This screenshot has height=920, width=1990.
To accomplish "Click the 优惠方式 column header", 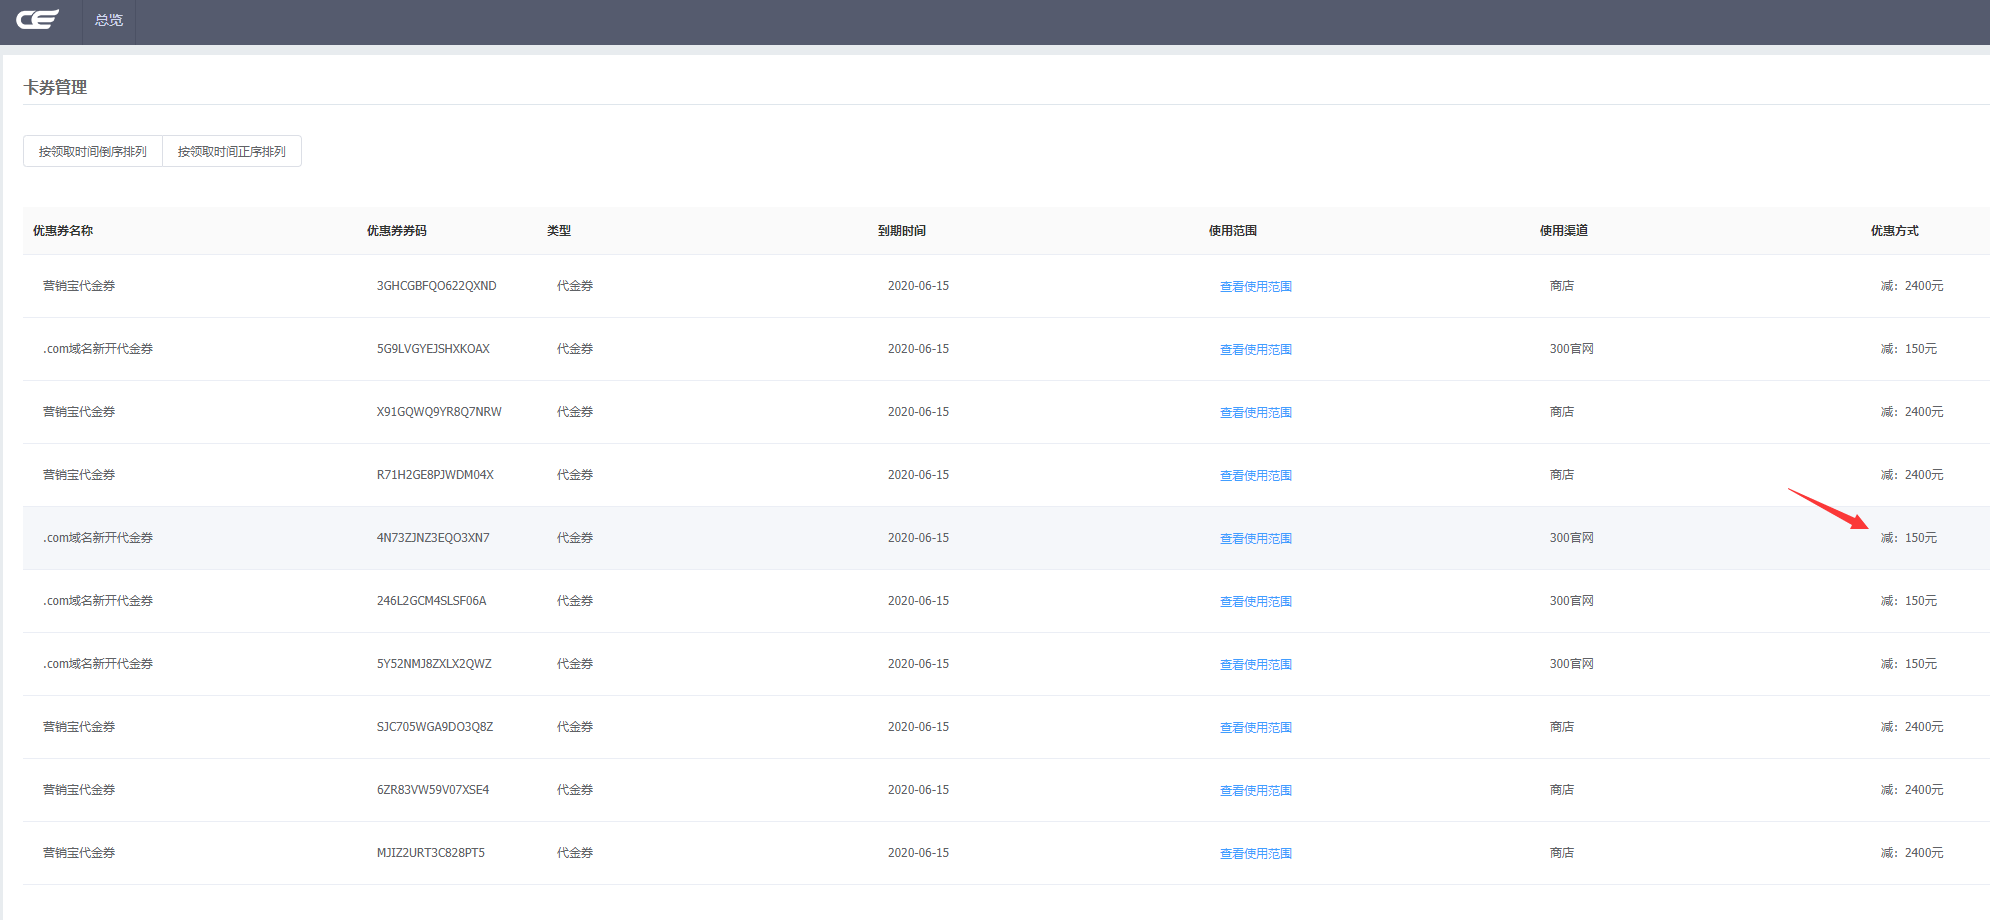I will click(1894, 231).
